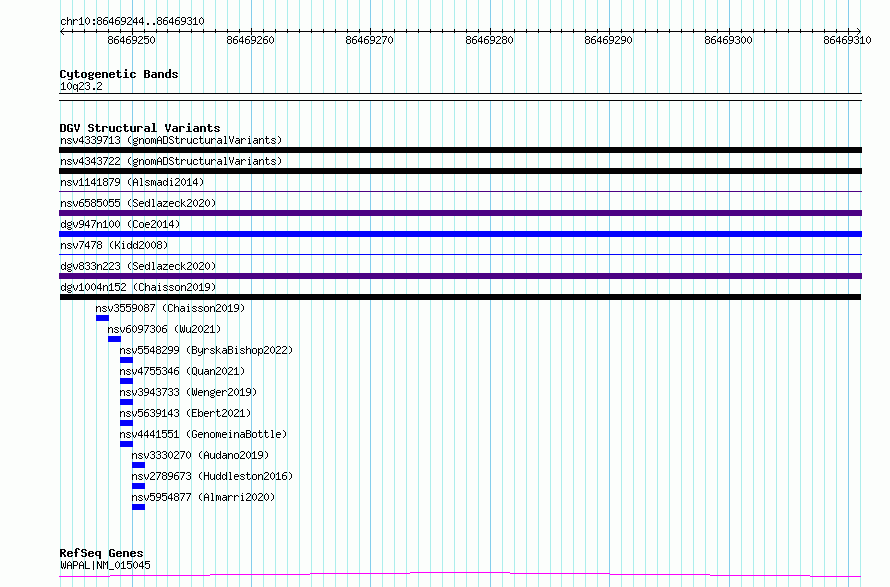
Task: Click the blue bar under nsv5639143
Action: pyautogui.click(x=126, y=423)
